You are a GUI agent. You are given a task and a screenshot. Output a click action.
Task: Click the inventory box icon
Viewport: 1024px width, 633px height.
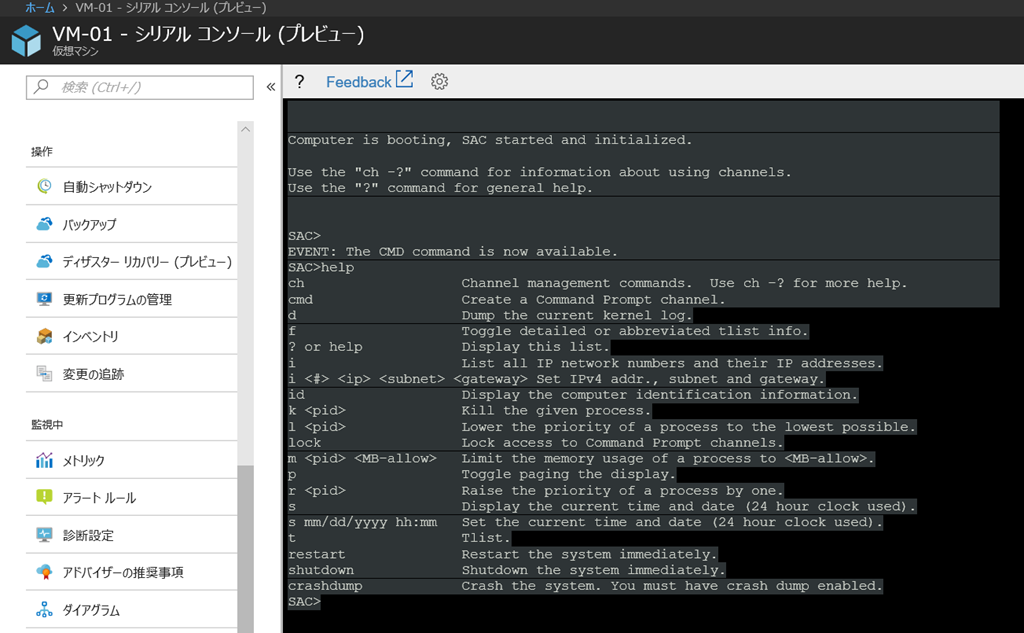[44, 336]
